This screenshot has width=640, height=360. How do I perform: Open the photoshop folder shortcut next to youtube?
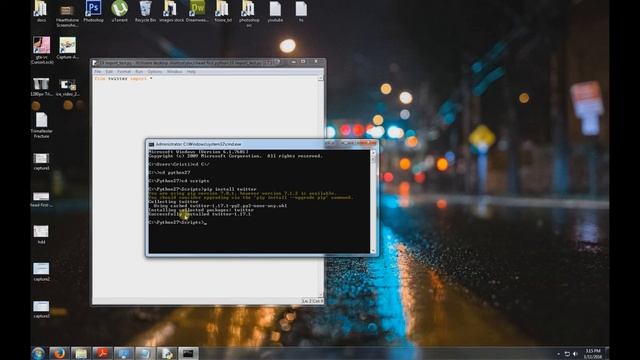pos(249,13)
